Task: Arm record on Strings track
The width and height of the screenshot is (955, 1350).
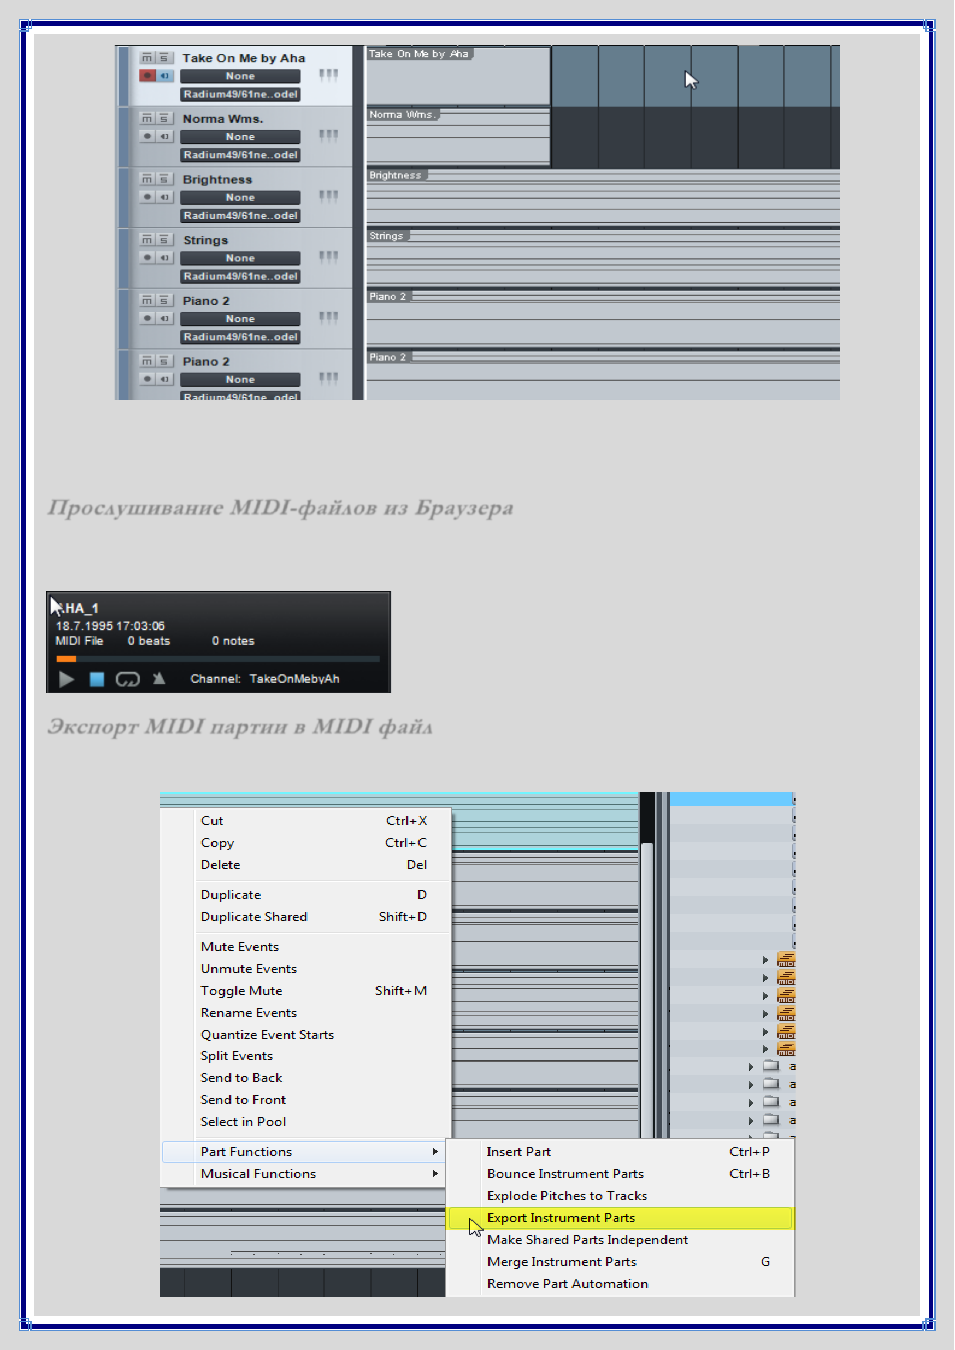Action: click(x=147, y=257)
